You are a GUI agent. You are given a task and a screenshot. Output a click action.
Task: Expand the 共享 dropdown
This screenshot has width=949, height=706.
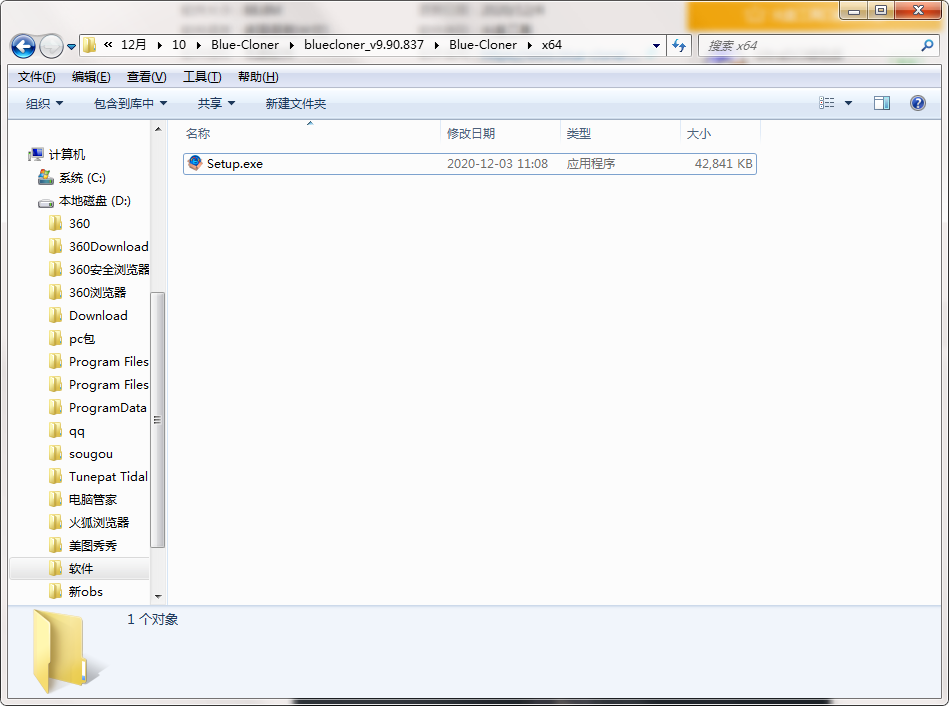tap(216, 104)
